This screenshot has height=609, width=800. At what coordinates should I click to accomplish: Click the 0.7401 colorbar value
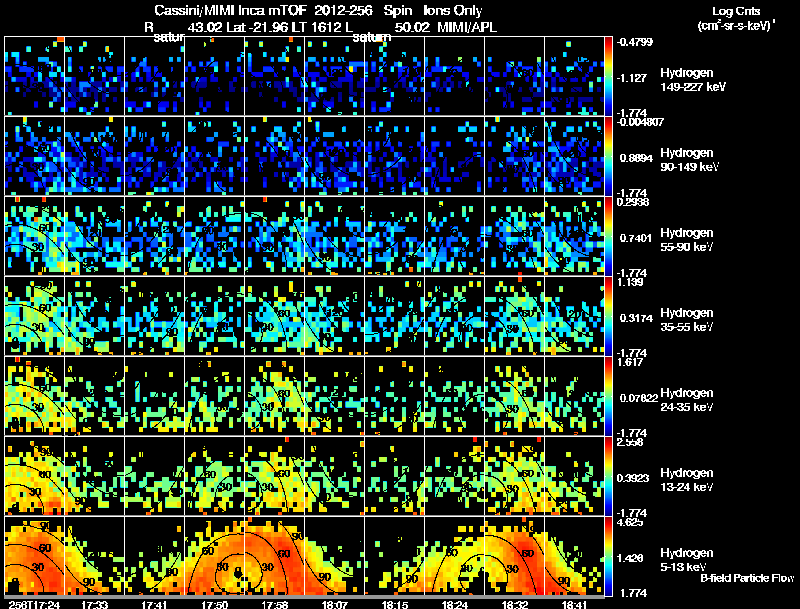(636, 238)
